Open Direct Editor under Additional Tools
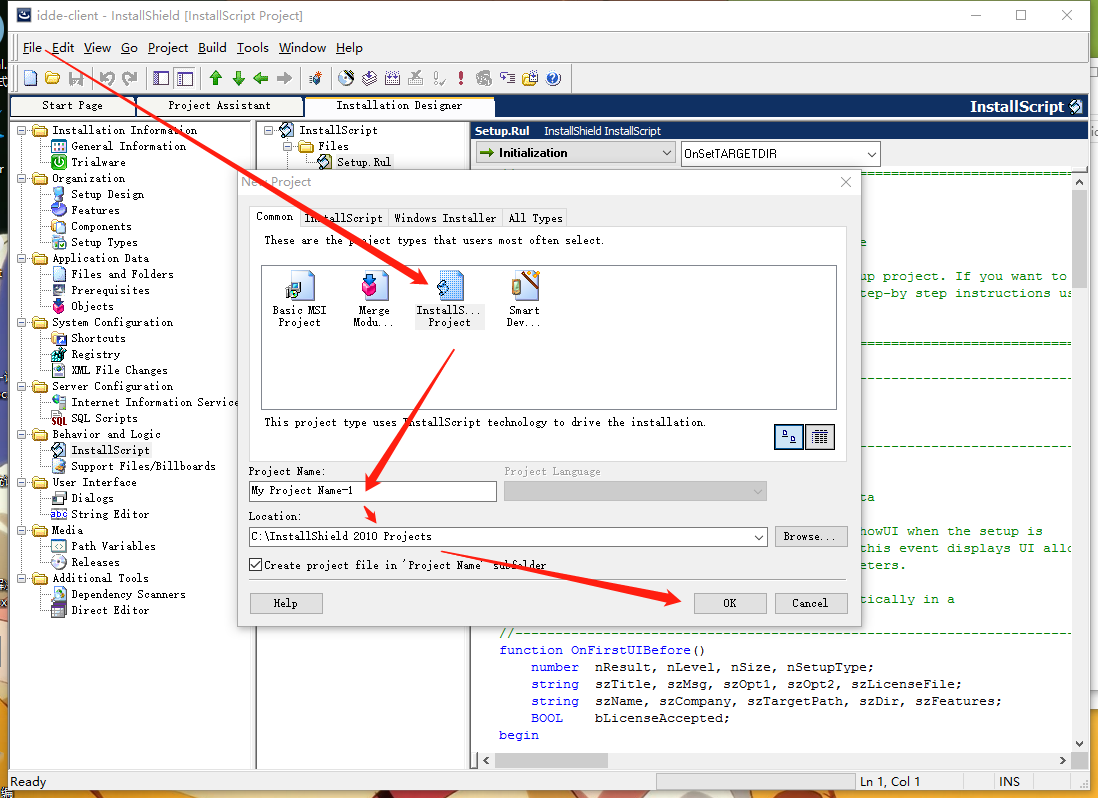The image size is (1098, 798). click(x=110, y=610)
